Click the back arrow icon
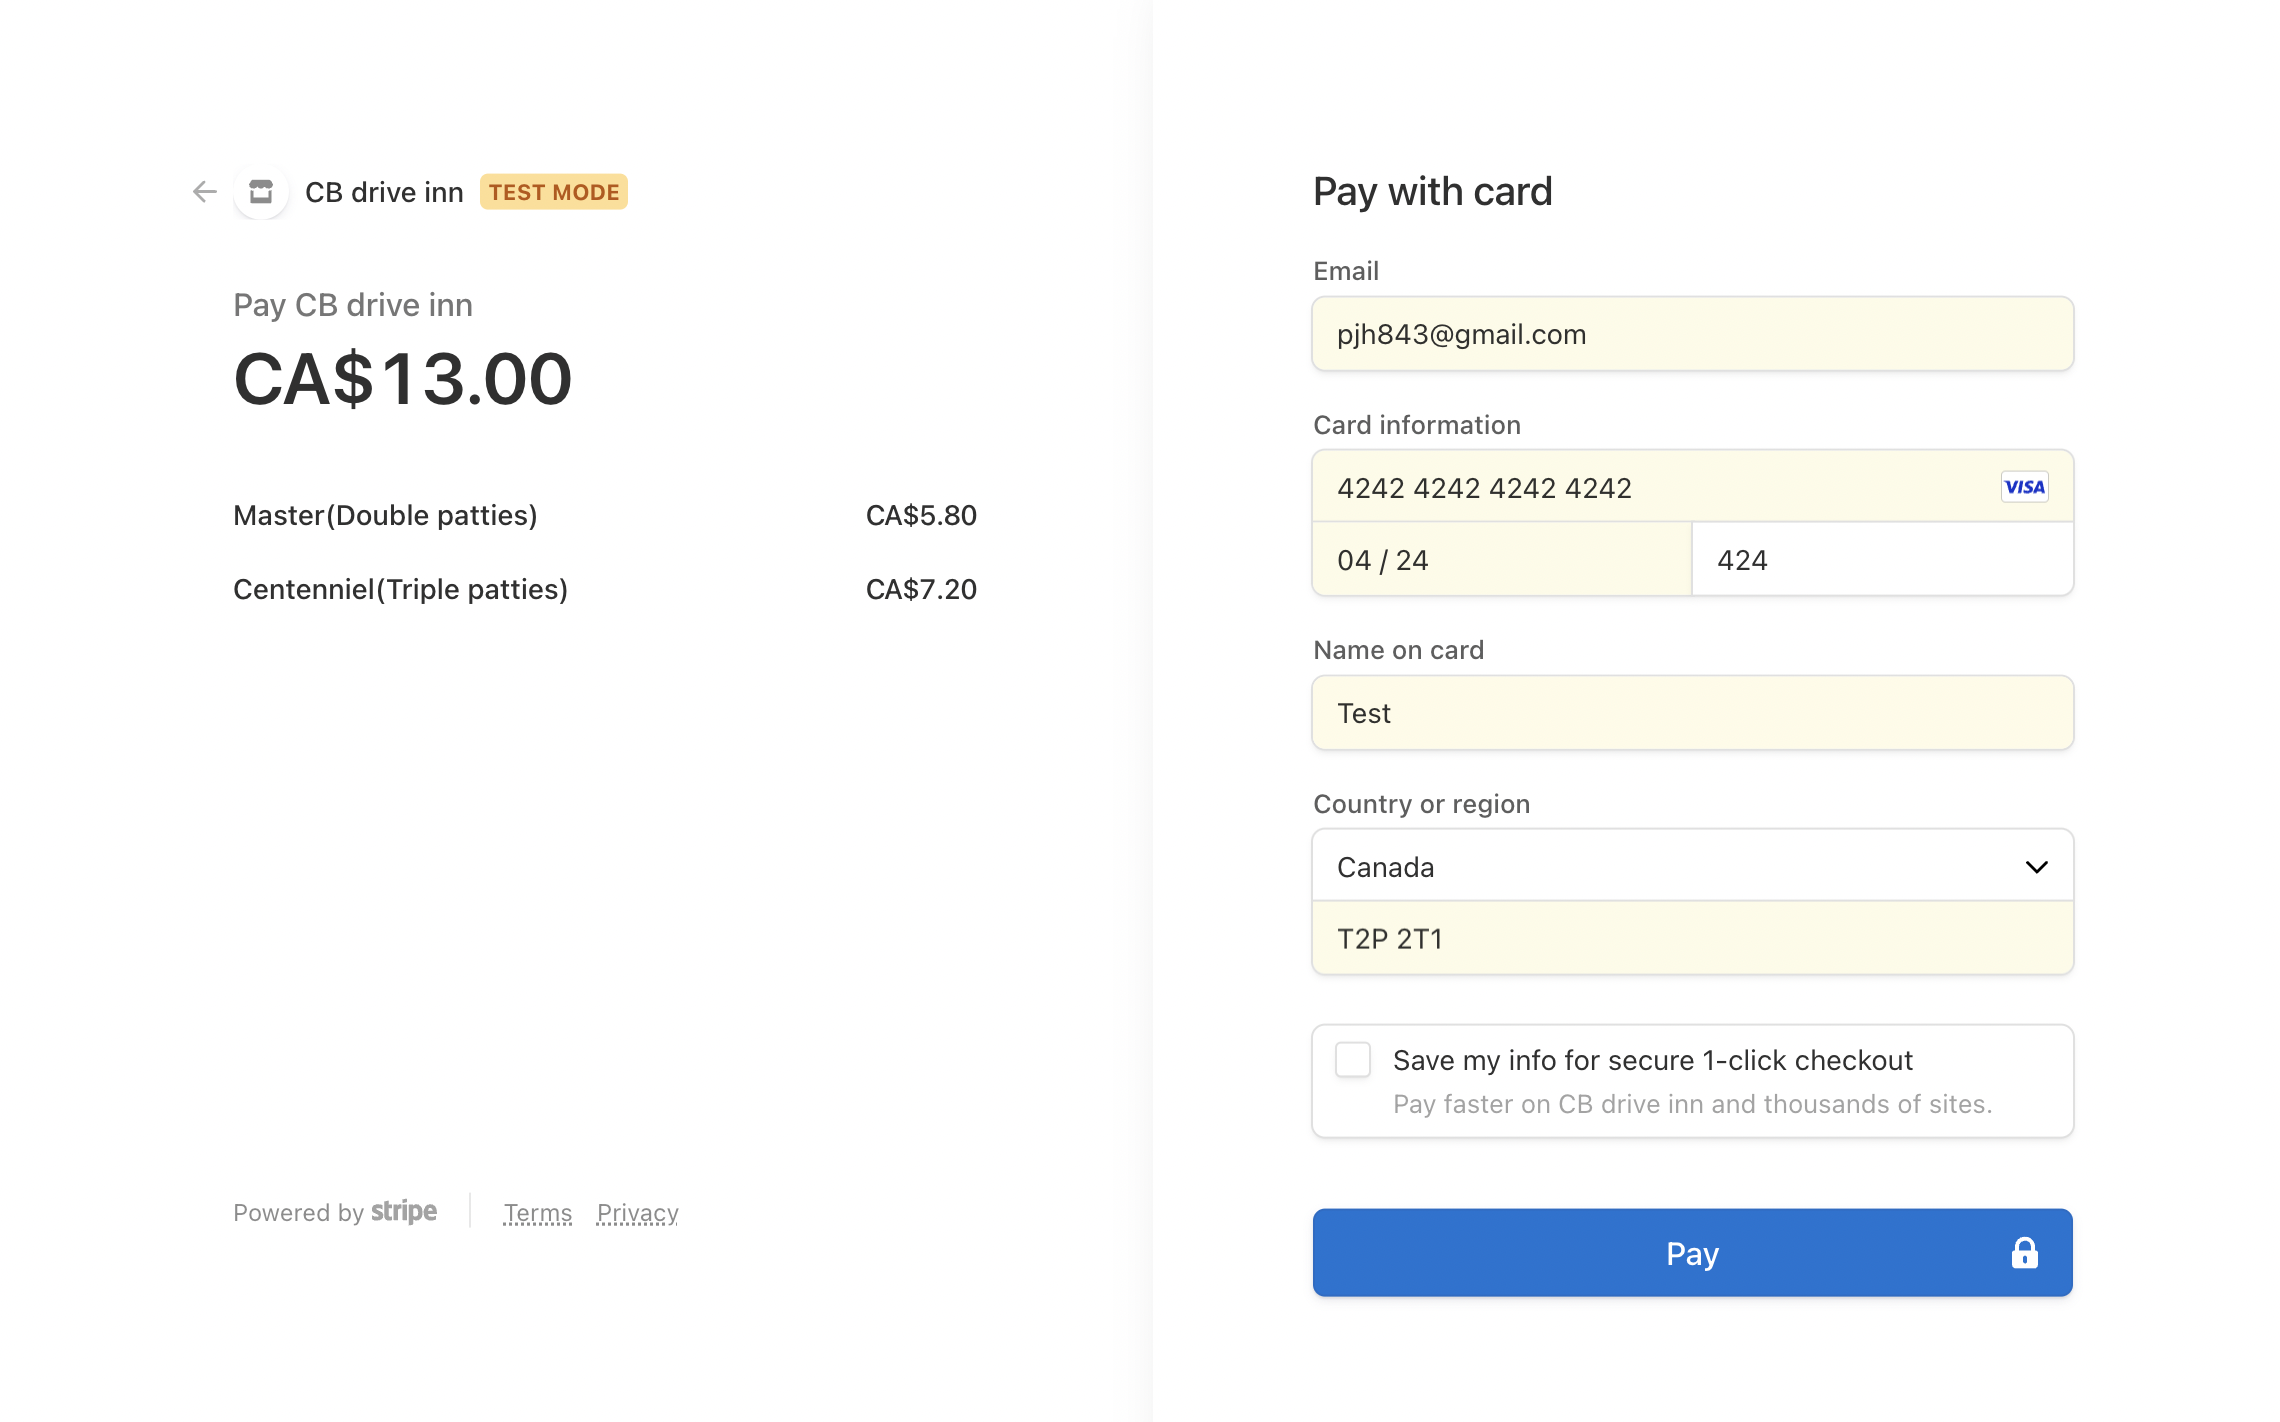 [x=205, y=192]
